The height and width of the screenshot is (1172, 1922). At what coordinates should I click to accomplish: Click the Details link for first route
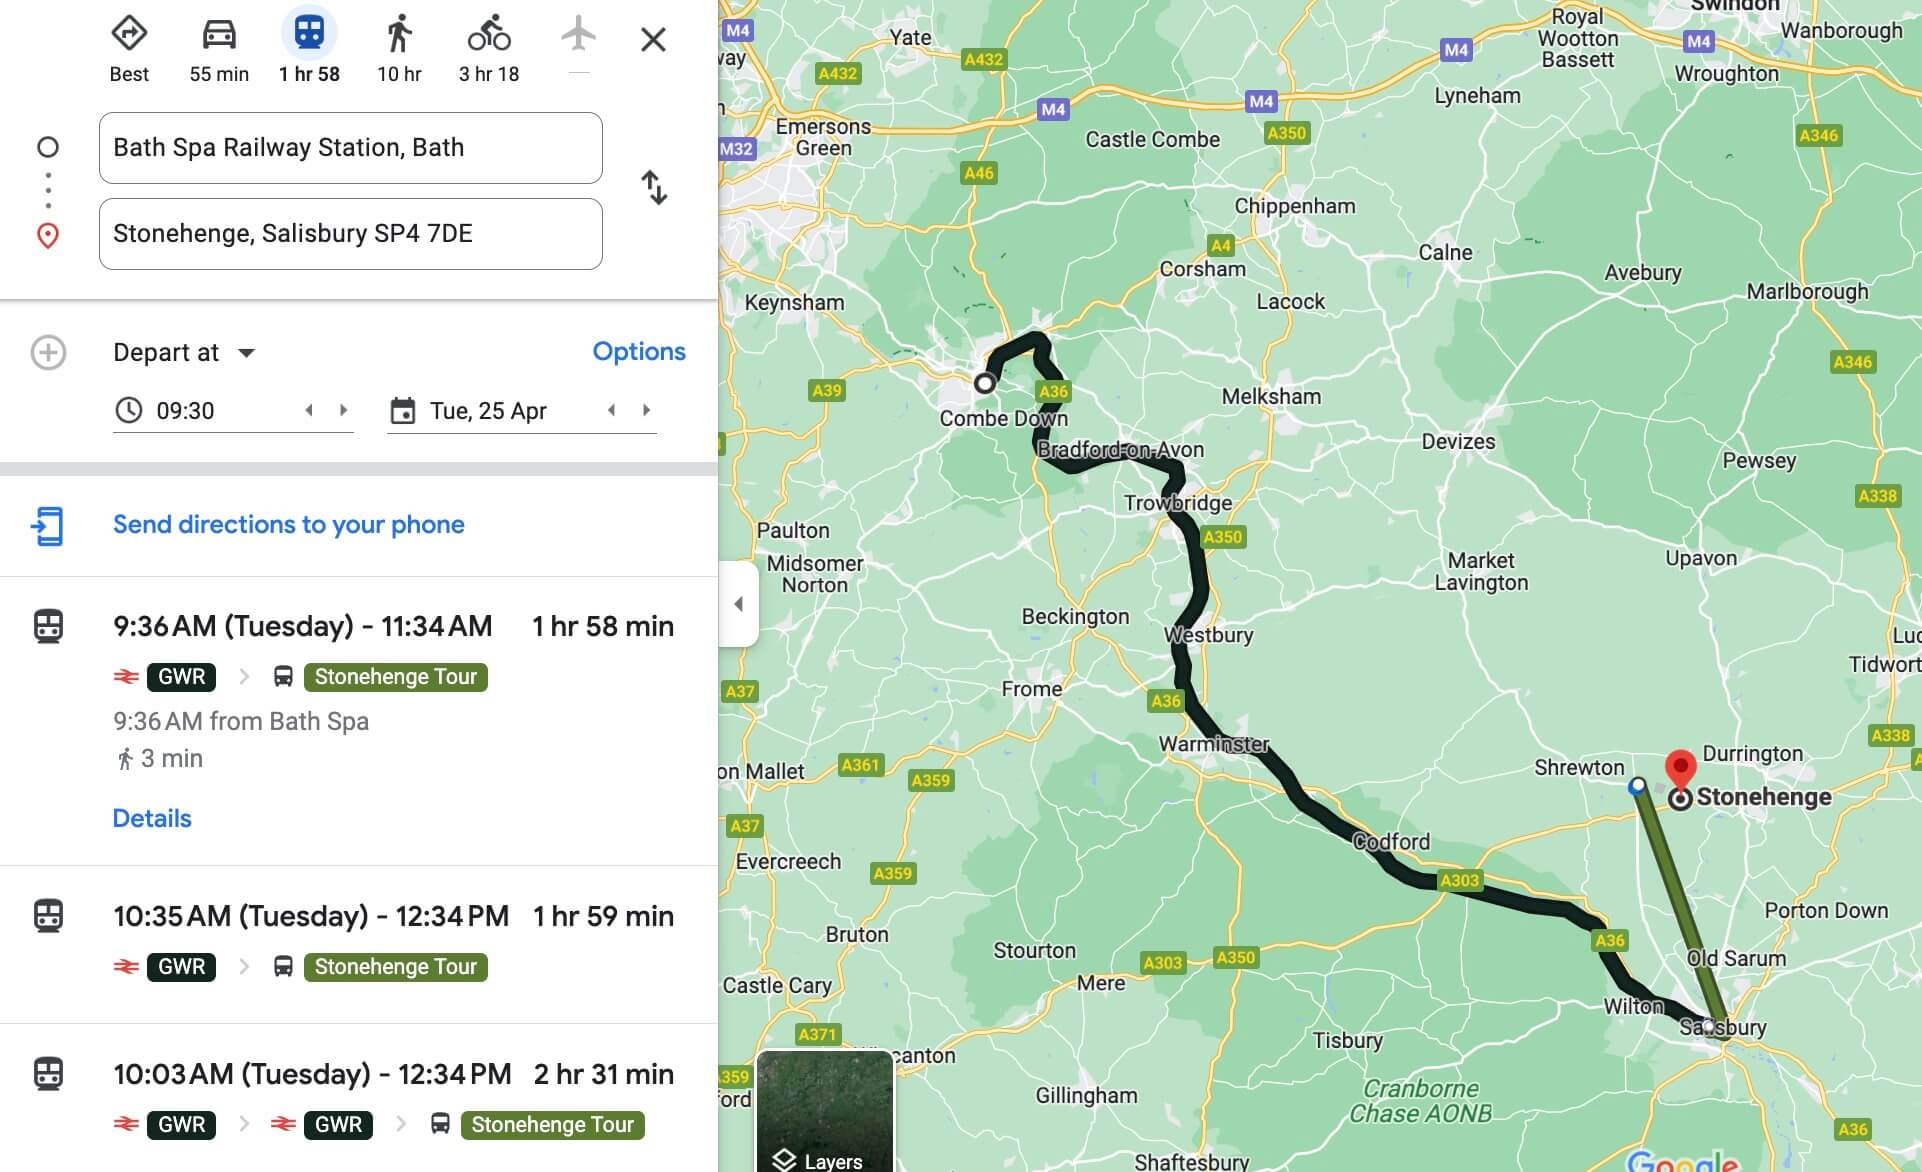150,817
